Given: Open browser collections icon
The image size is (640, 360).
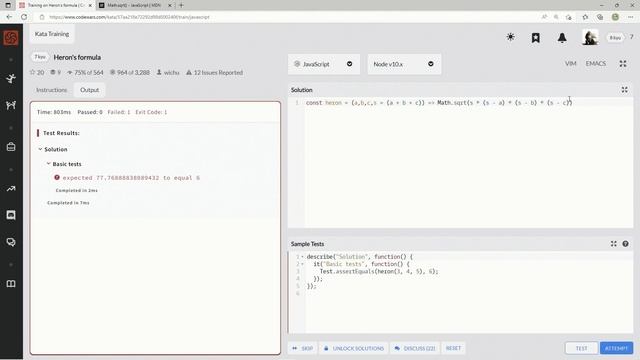Looking at the screenshot, I should [x=600, y=17].
